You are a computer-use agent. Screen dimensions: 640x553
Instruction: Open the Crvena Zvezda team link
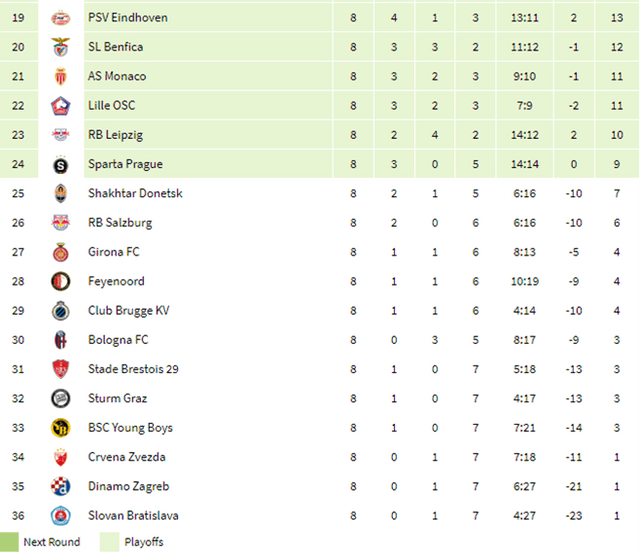[126, 457]
